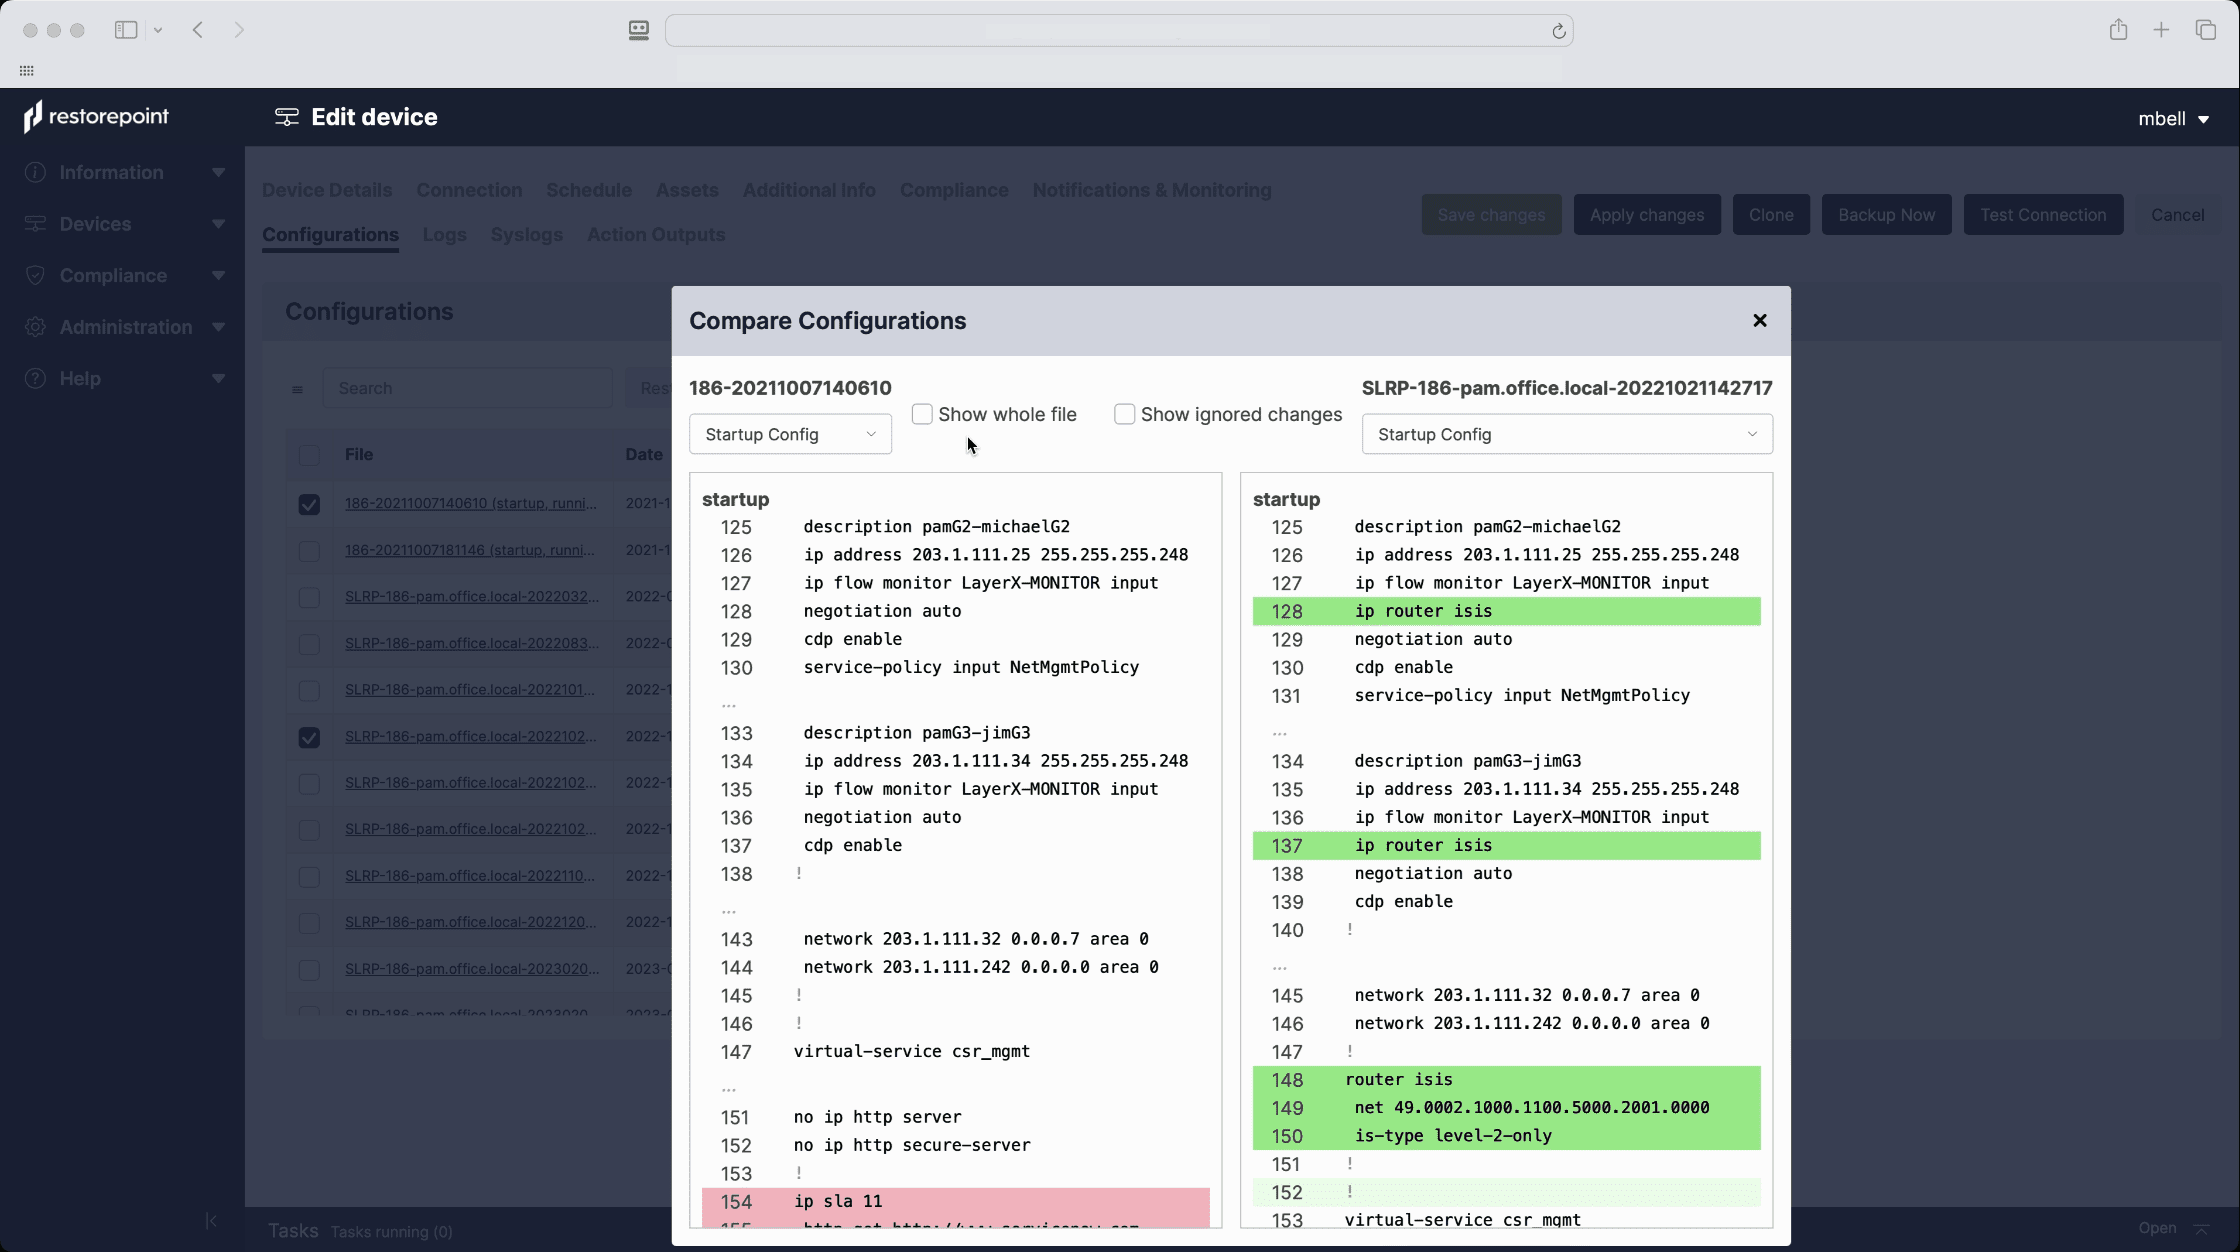Switch to the Connection tab
Screen dimensions: 2240x1252
[x=469, y=190]
